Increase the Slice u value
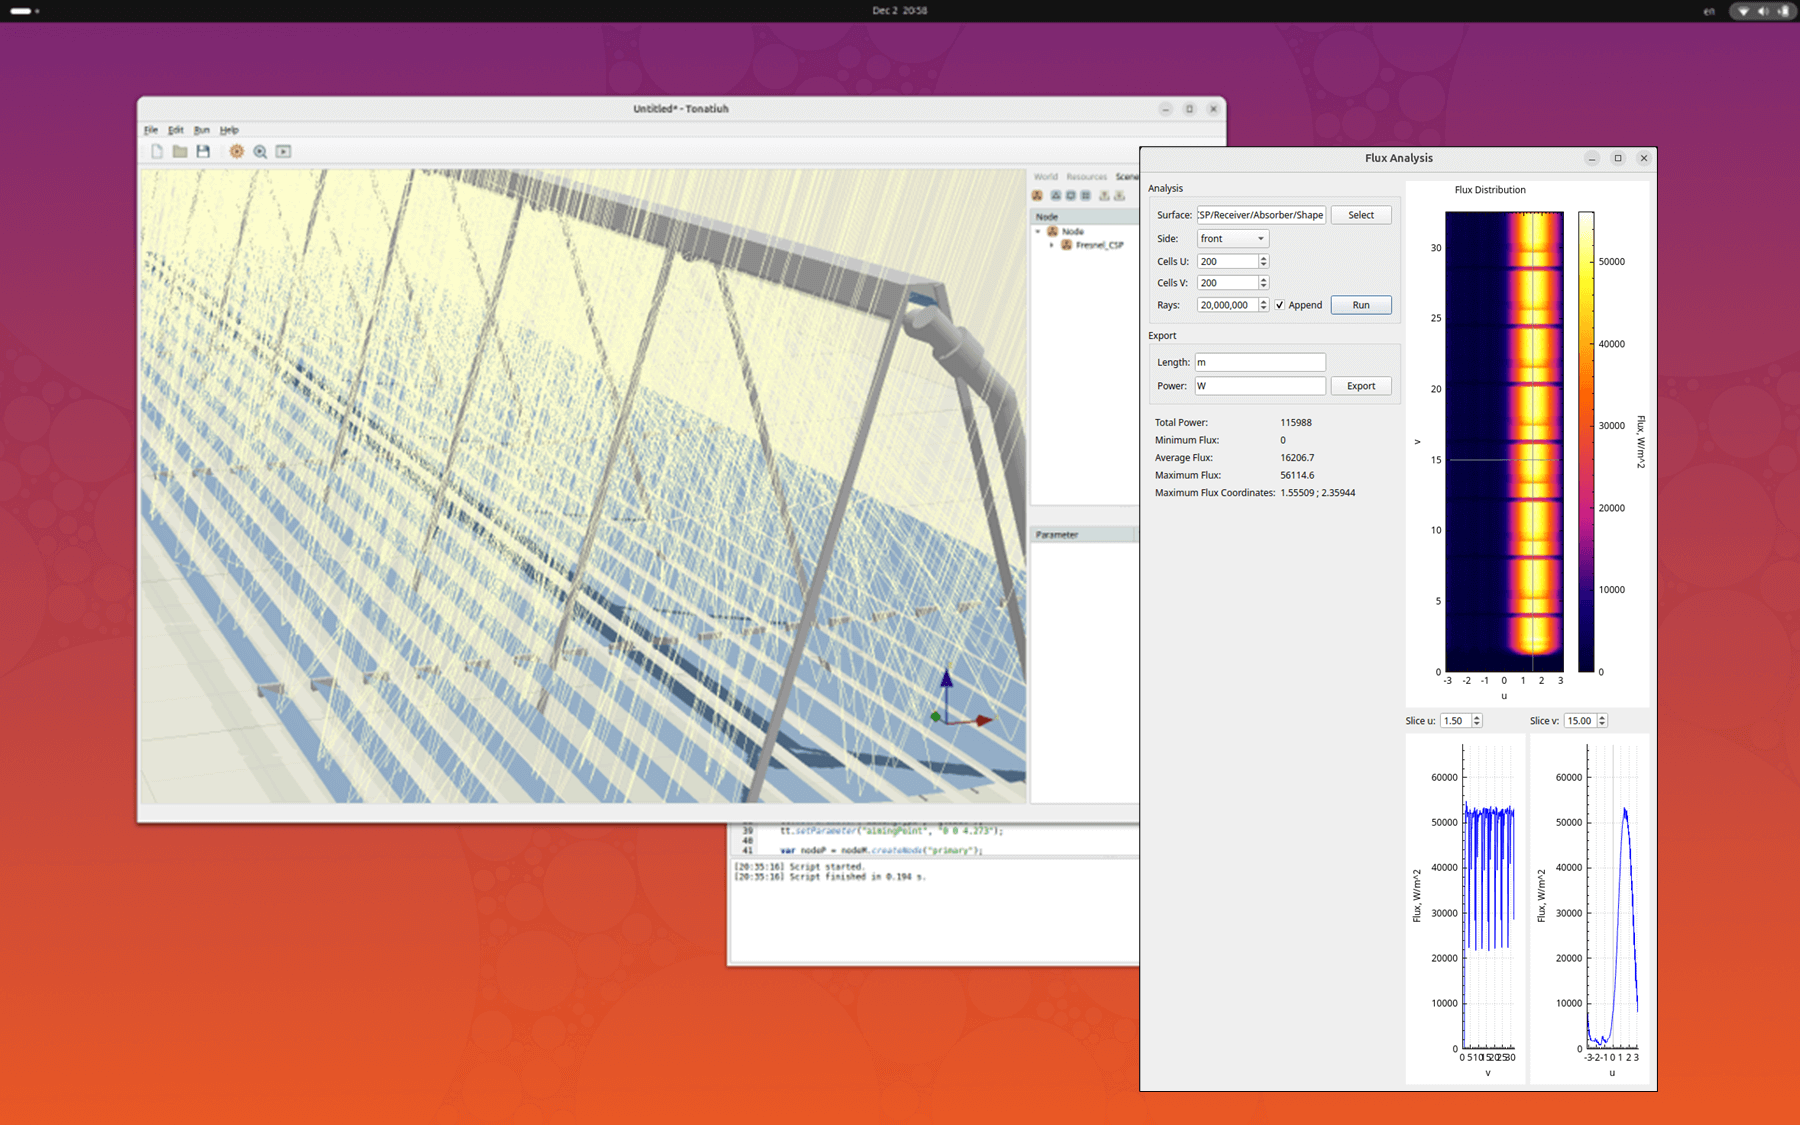Viewport: 1800px width, 1125px height. (1477, 717)
